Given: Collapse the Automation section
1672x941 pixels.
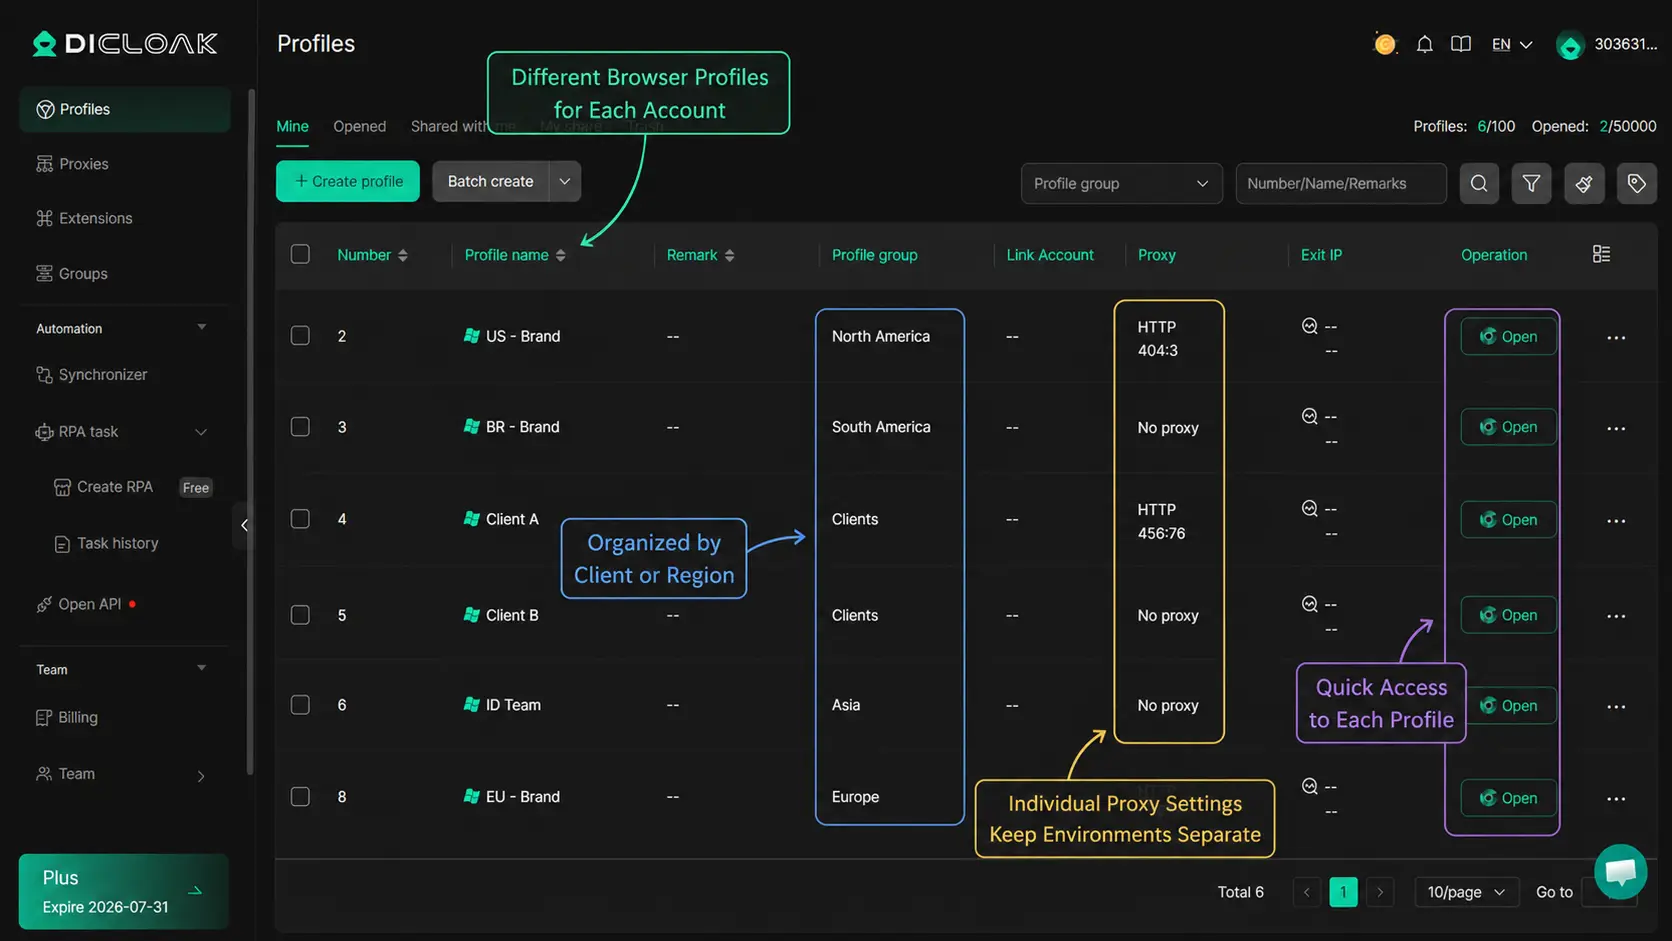Looking at the screenshot, I should coord(201,327).
